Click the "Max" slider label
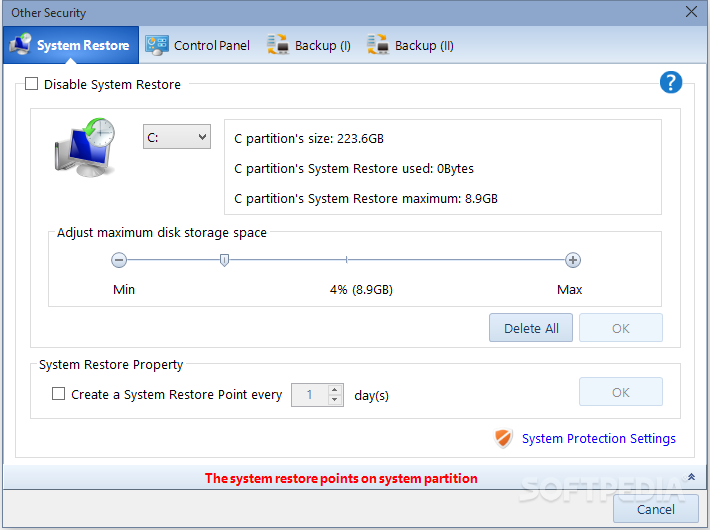 (570, 289)
